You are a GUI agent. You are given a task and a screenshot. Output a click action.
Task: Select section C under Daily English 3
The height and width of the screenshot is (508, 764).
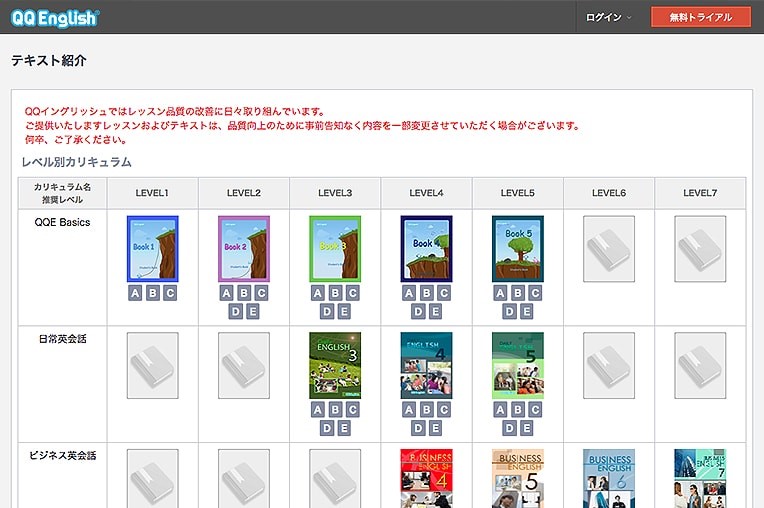click(352, 410)
